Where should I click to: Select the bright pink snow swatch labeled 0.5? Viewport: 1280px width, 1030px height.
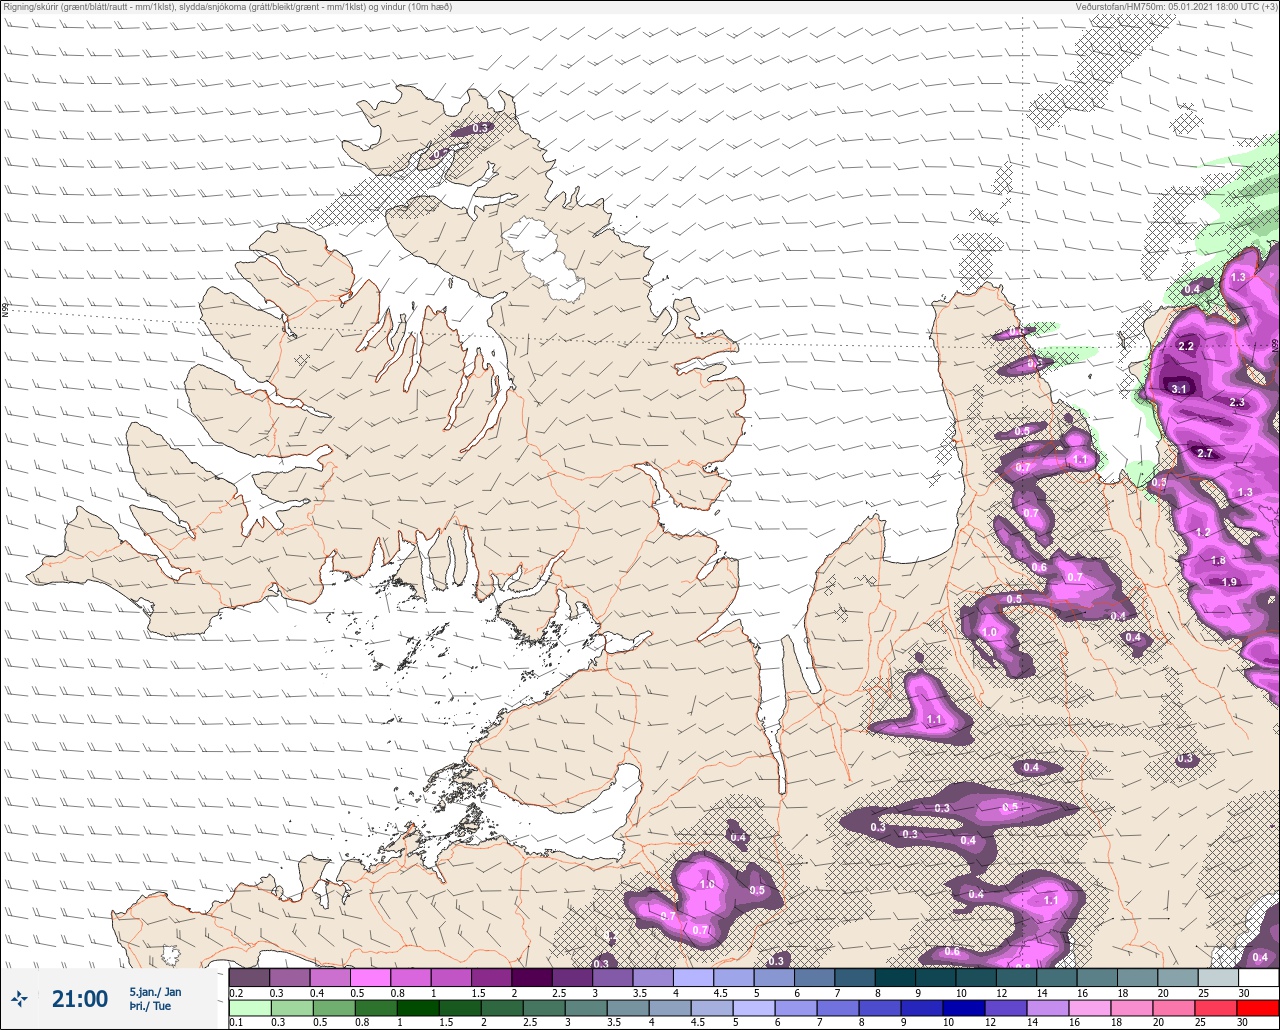pos(370,977)
